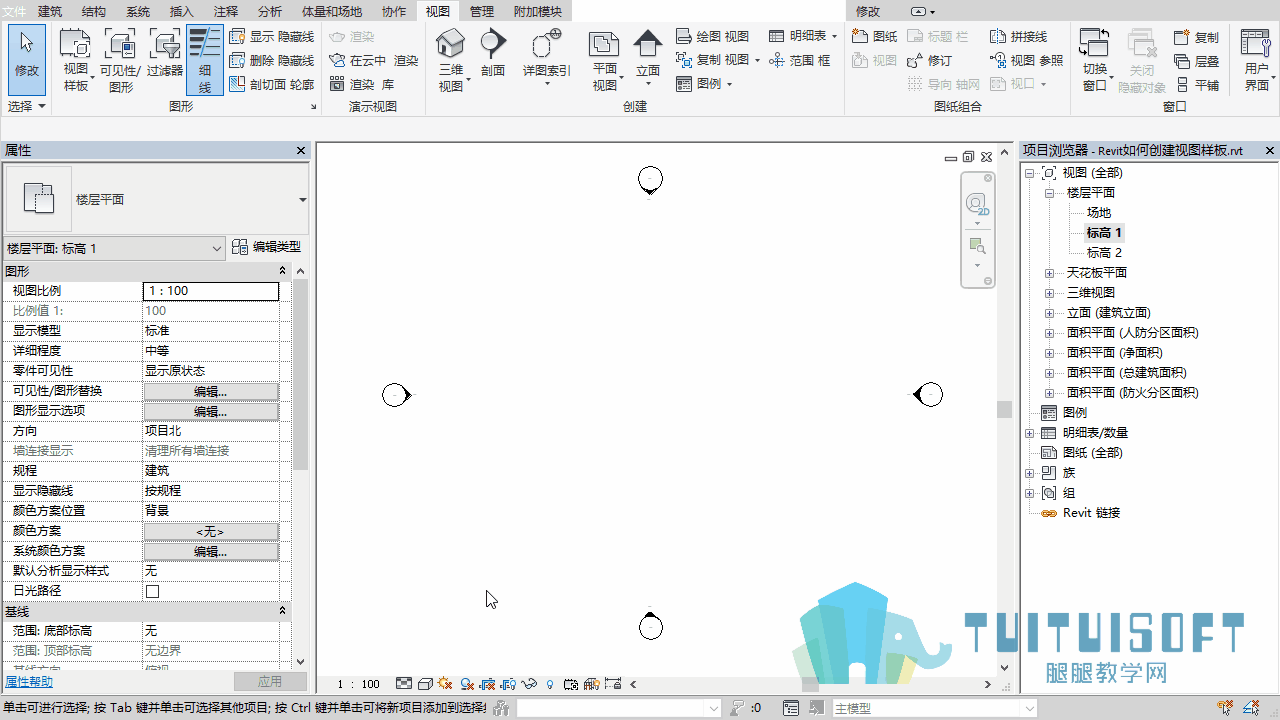Click 切换窗口 switch windows
The height and width of the screenshot is (720, 1280).
click(1095, 60)
